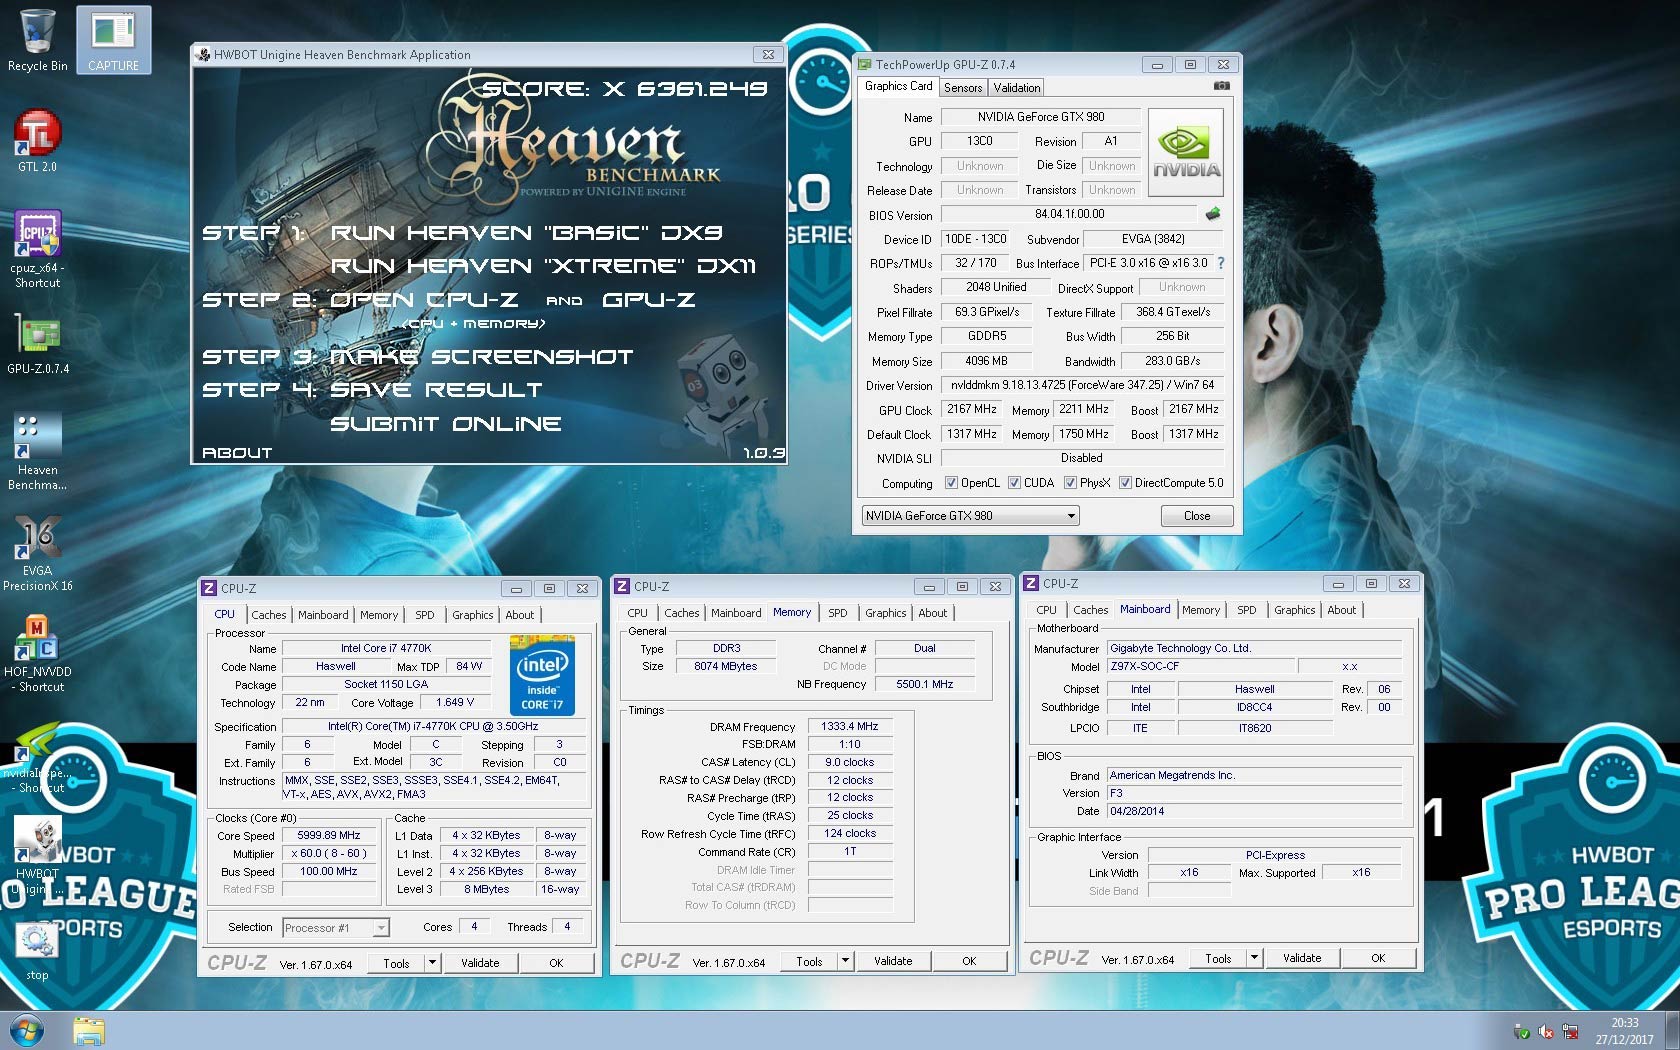Click ABOUT in the Heaven Benchmark app
The image size is (1680, 1050).
pos(237,453)
